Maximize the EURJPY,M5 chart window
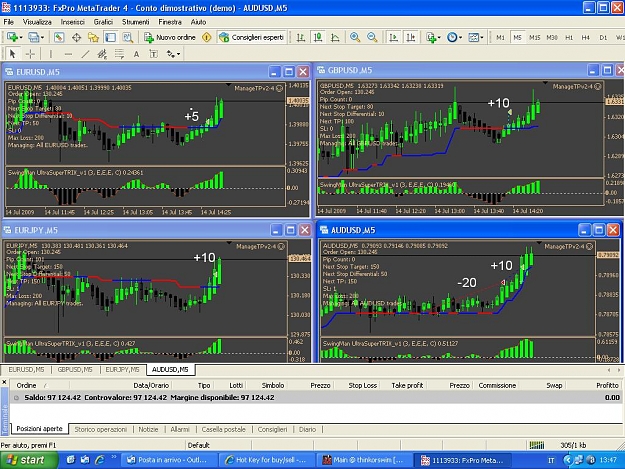This screenshot has height=469, width=625. [x=290, y=230]
